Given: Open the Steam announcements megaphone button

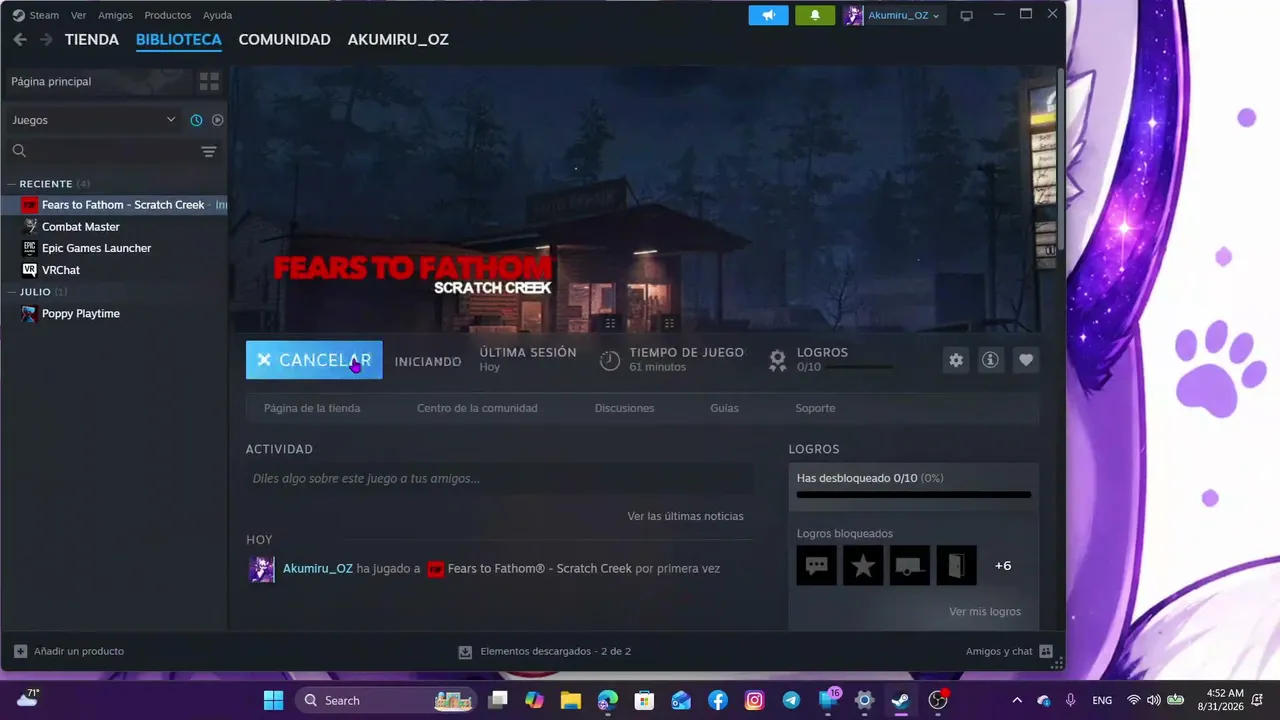Looking at the screenshot, I should (768, 15).
